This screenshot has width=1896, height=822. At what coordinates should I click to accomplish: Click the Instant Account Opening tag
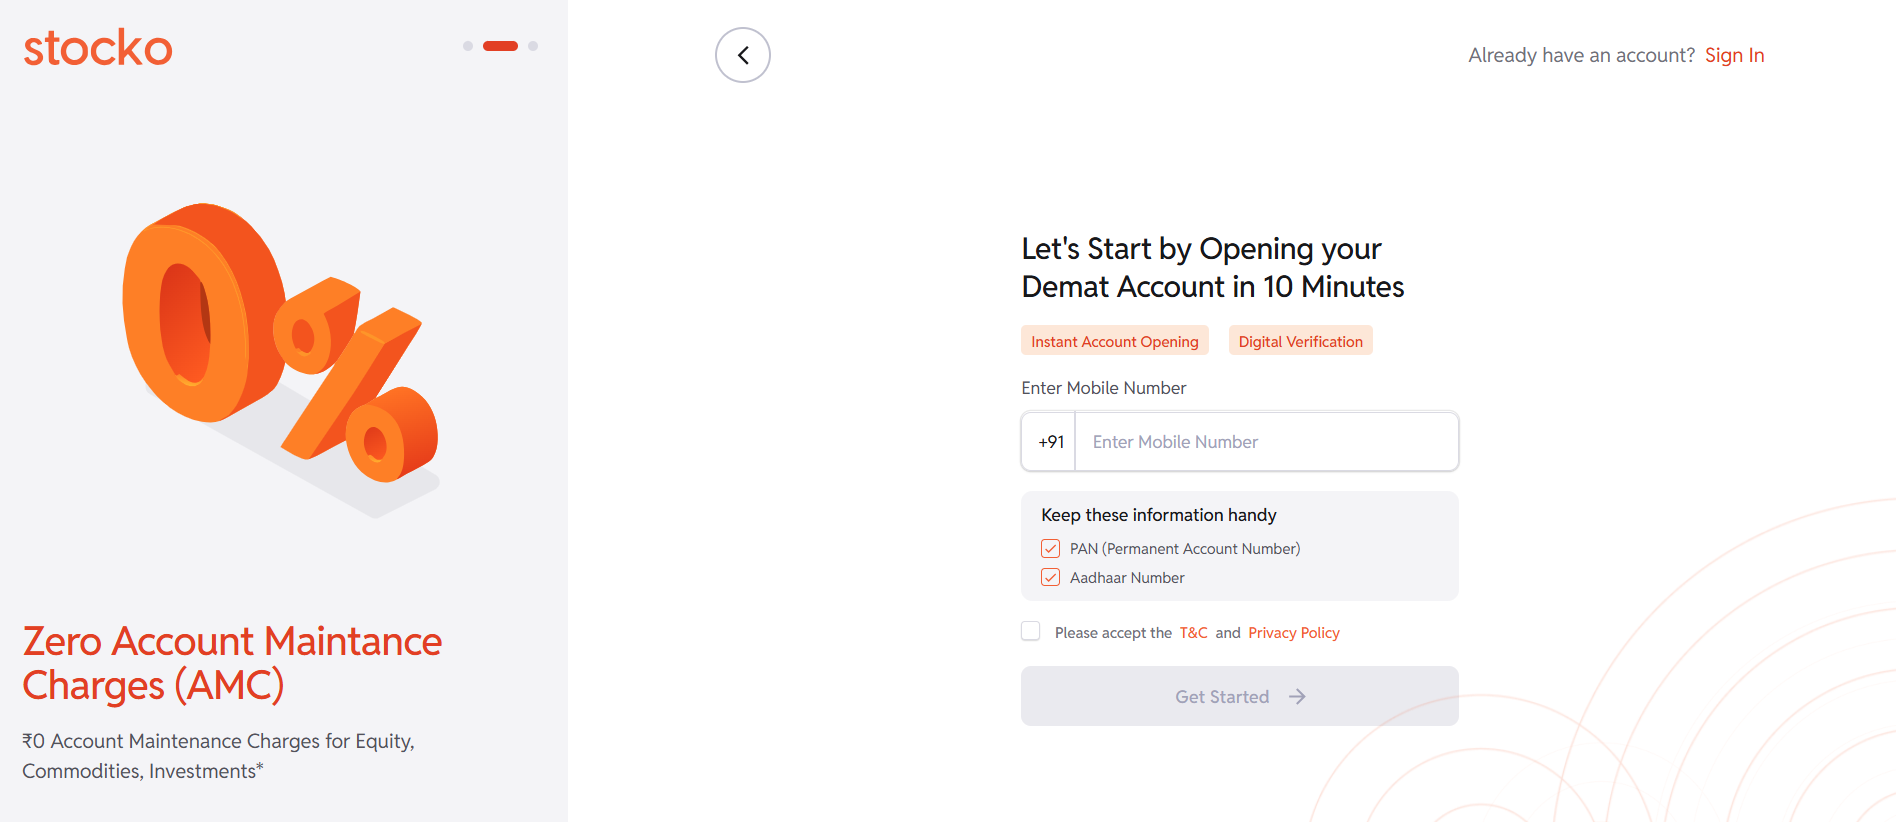click(x=1114, y=341)
